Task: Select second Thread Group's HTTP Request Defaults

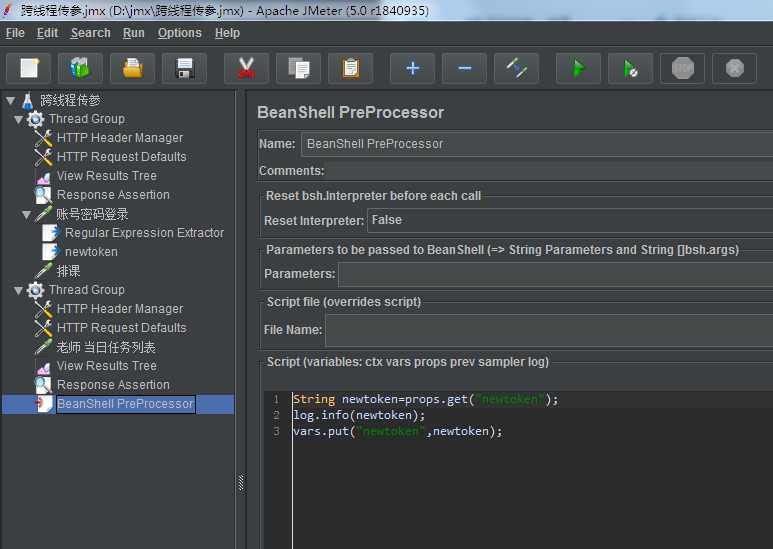Action: [122, 328]
